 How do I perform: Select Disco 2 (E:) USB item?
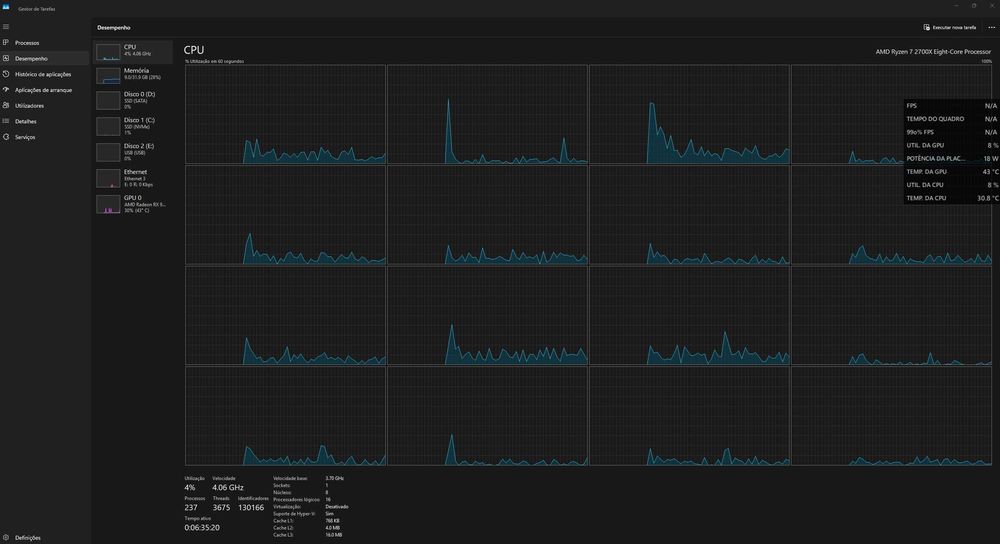pos(133,152)
